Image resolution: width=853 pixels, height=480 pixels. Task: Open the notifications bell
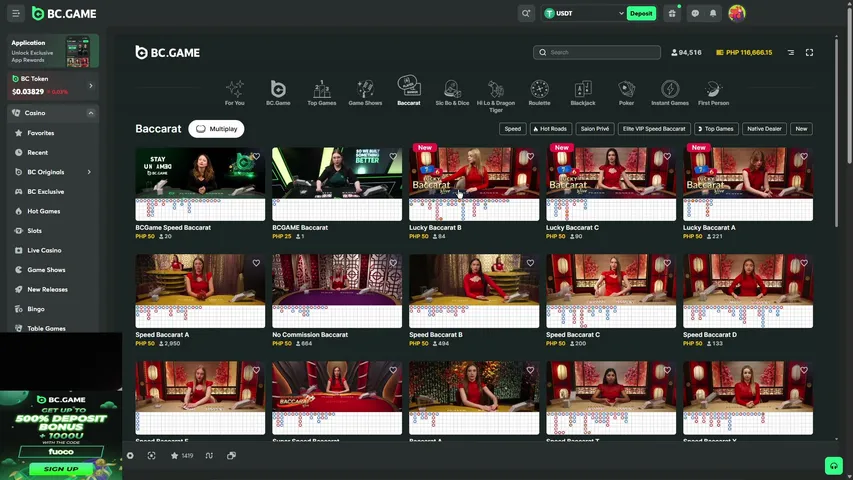713,14
